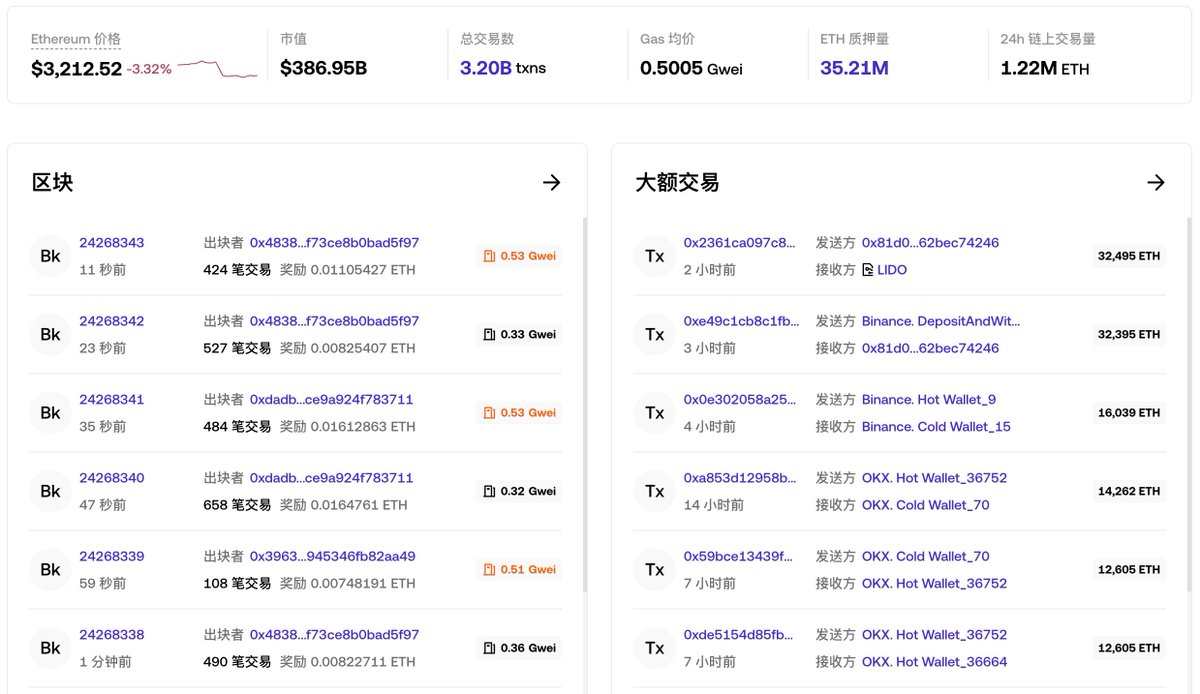
Task: Click the Tx icon for transaction 0x2361ca097c8
Action: 654,256
